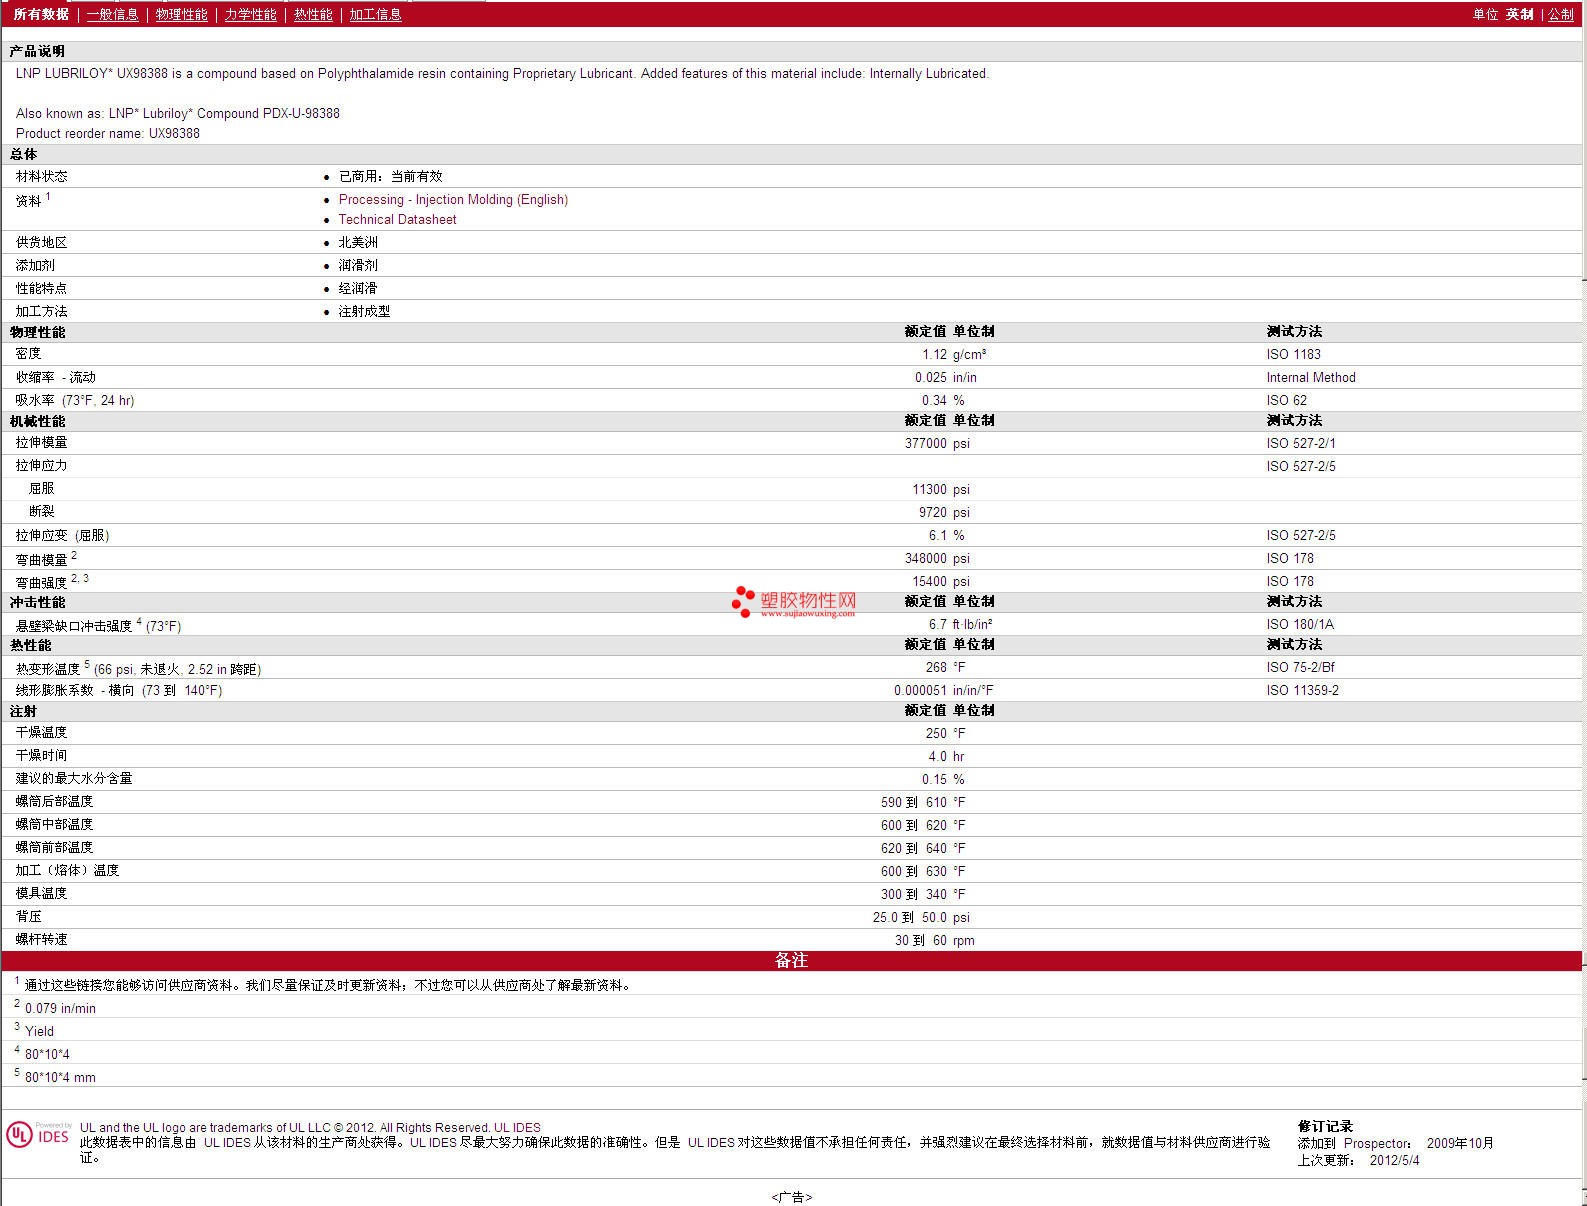Click the UL IDES link after 'All Rights Reserved'
This screenshot has width=1587, height=1206.
point(517,1128)
